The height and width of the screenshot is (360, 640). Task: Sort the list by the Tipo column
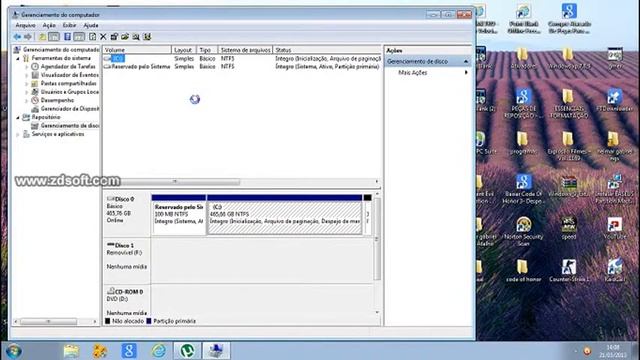(207, 50)
